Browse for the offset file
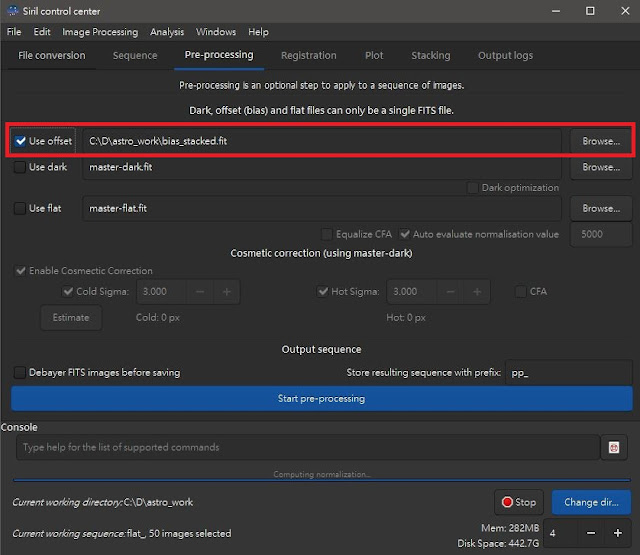Screen dimensions: 640x555 [601, 141]
